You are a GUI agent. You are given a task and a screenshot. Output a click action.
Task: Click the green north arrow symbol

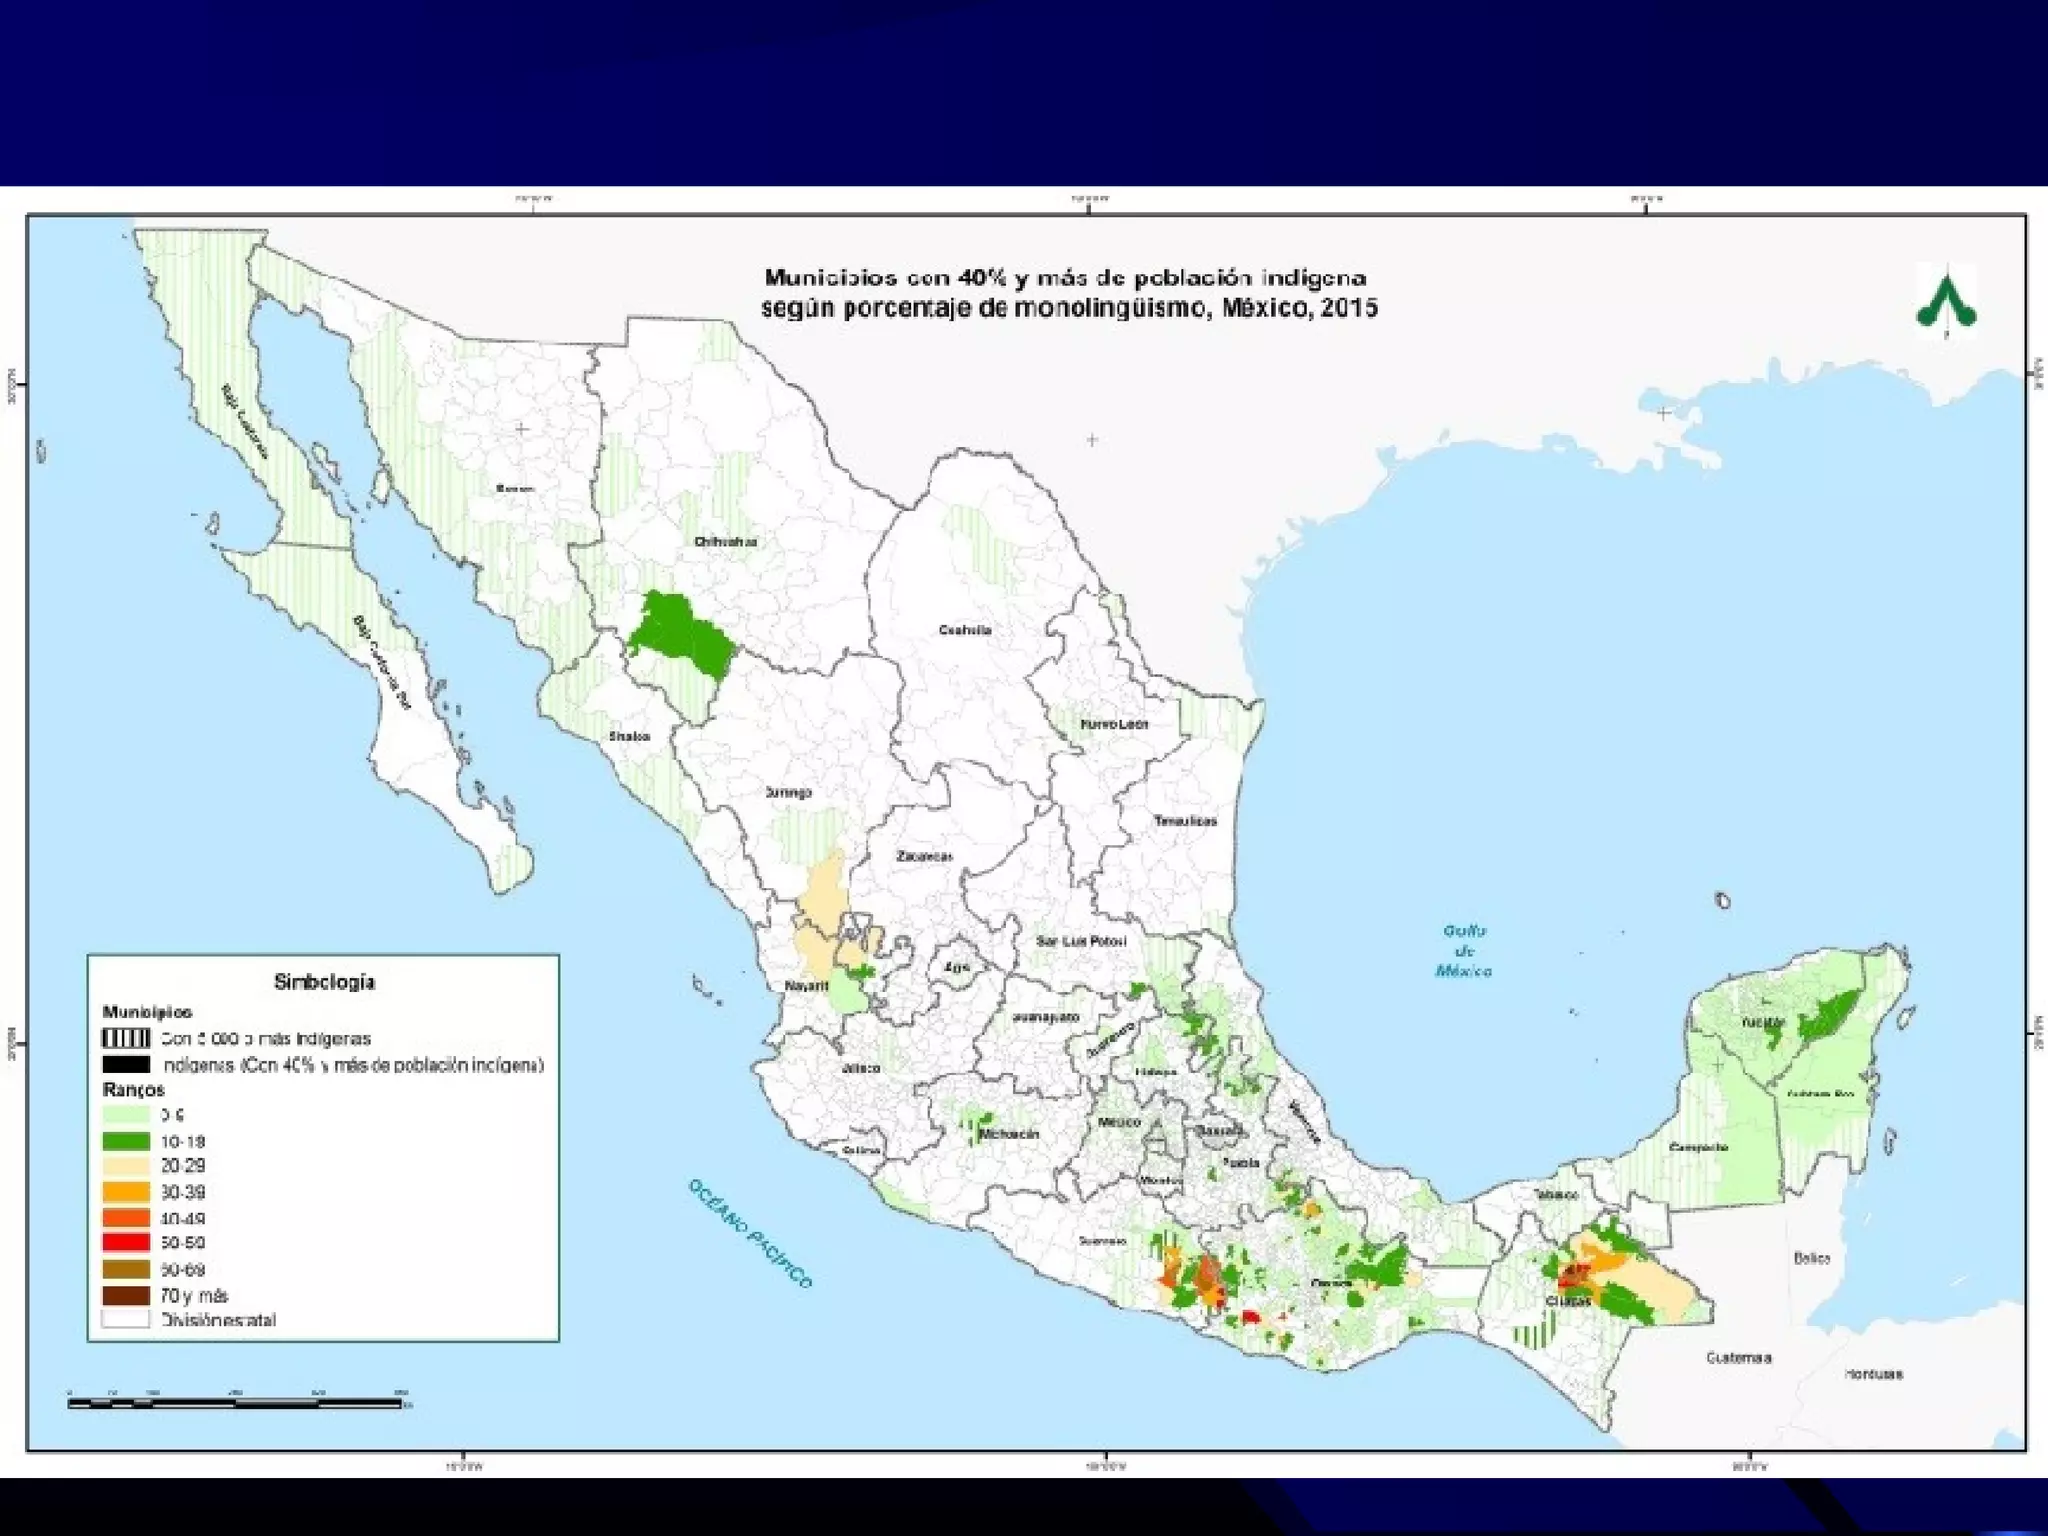pyautogui.click(x=1946, y=303)
